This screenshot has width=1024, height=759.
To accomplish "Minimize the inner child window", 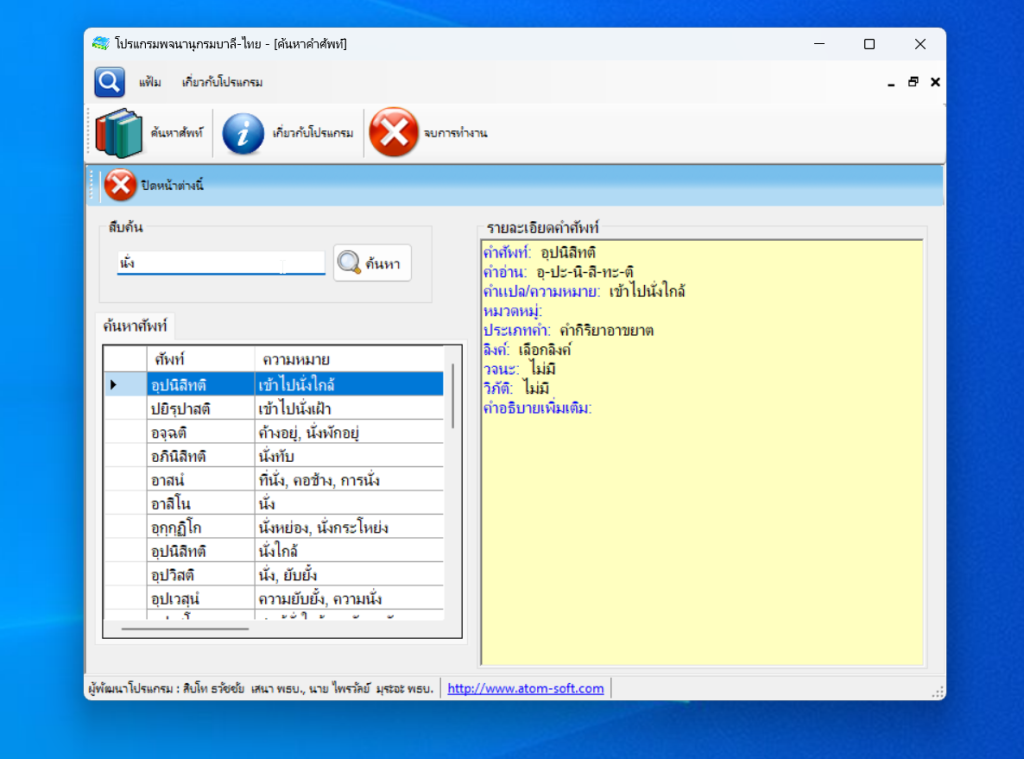I will 891,82.
